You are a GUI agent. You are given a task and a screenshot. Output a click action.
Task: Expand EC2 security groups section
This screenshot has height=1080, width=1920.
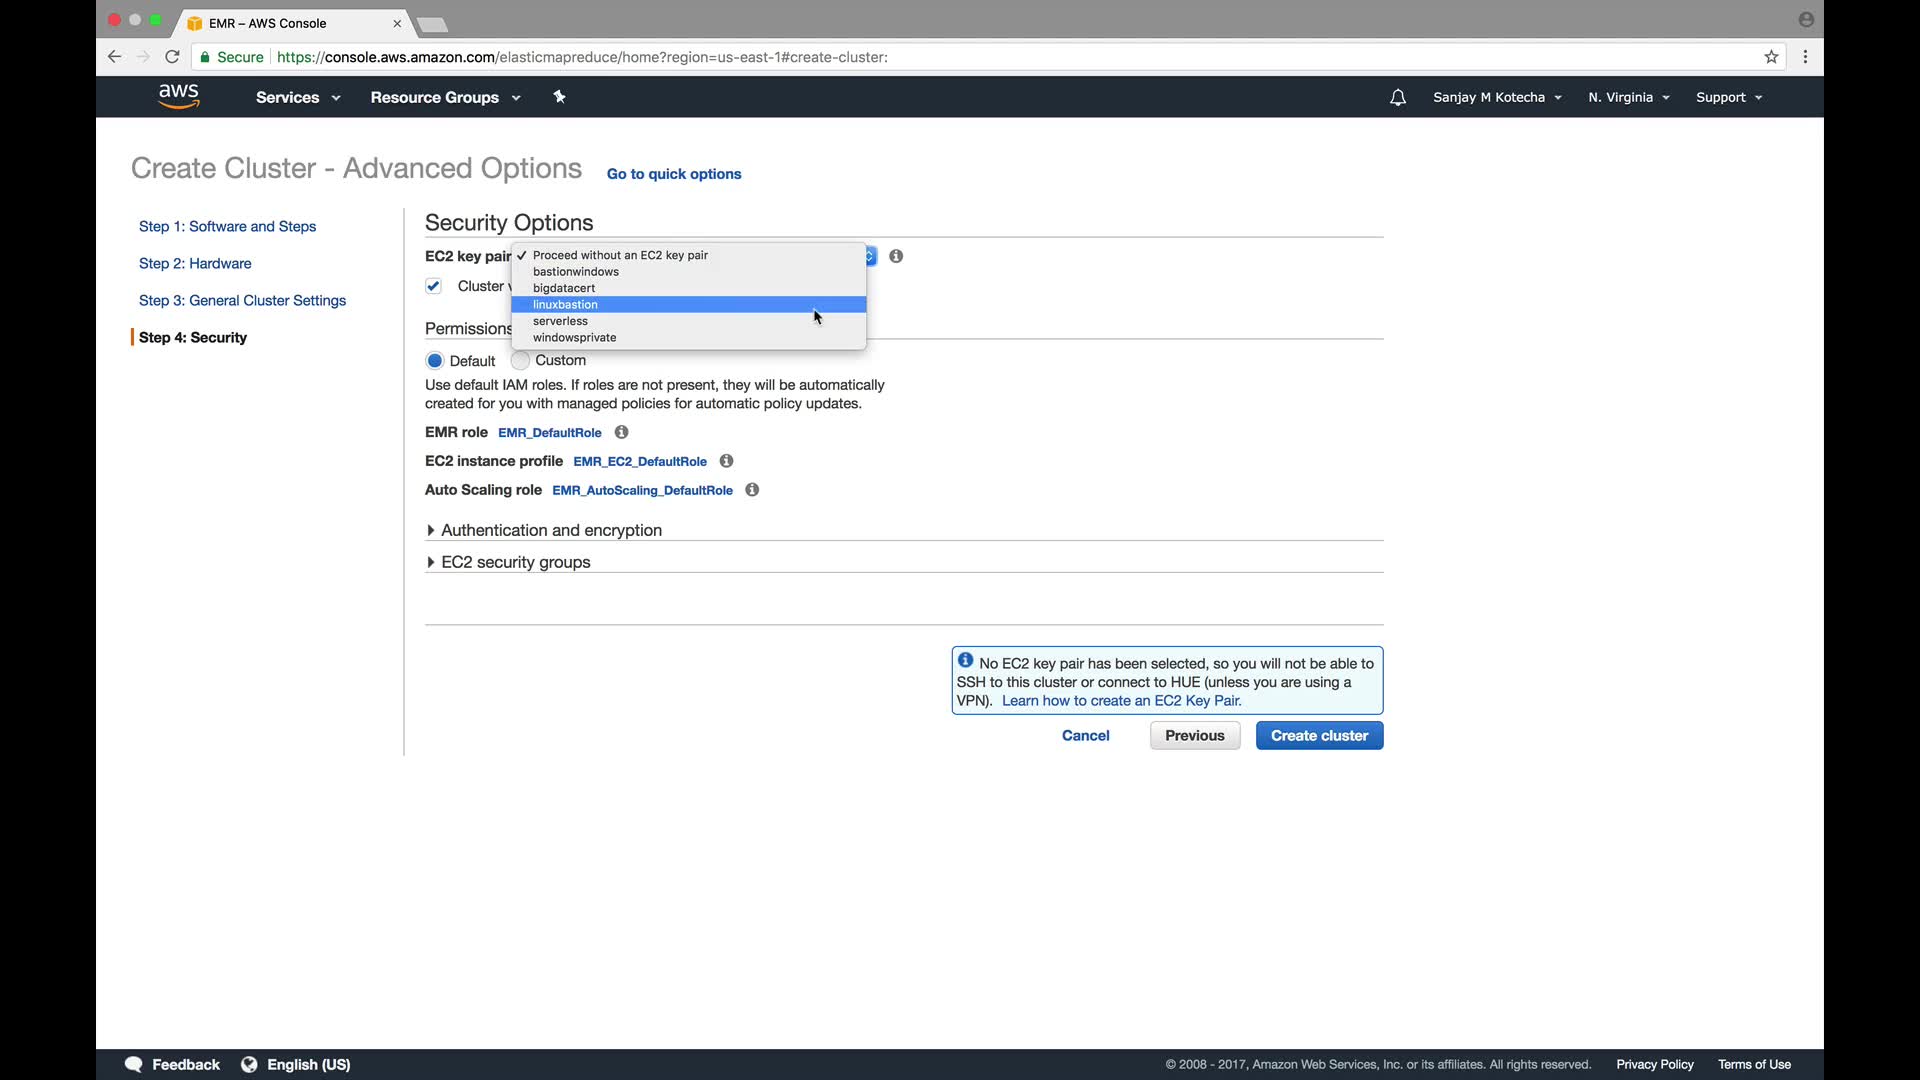click(x=515, y=562)
